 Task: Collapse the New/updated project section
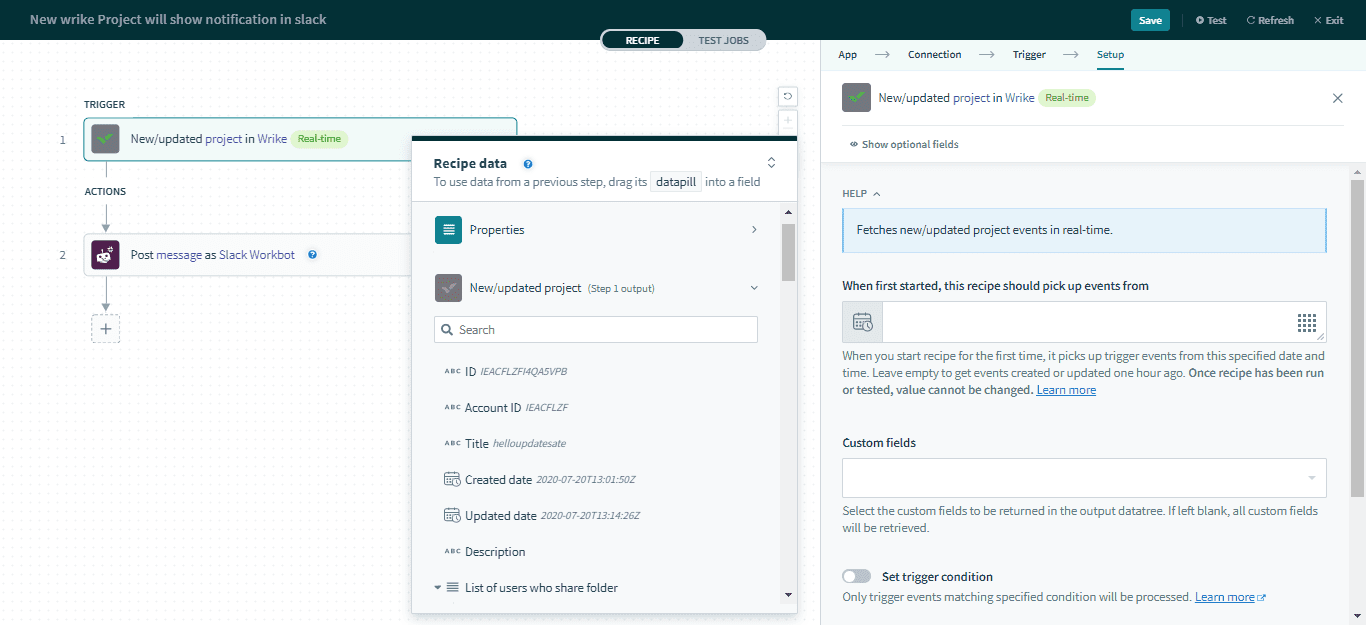click(x=754, y=288)
